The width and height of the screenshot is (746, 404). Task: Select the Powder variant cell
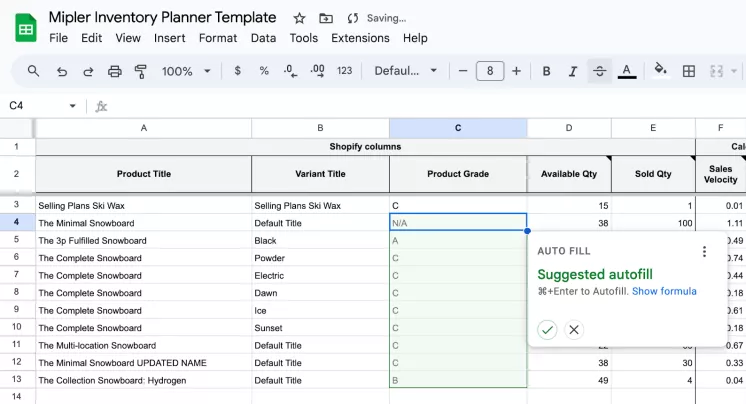point(320,258)
